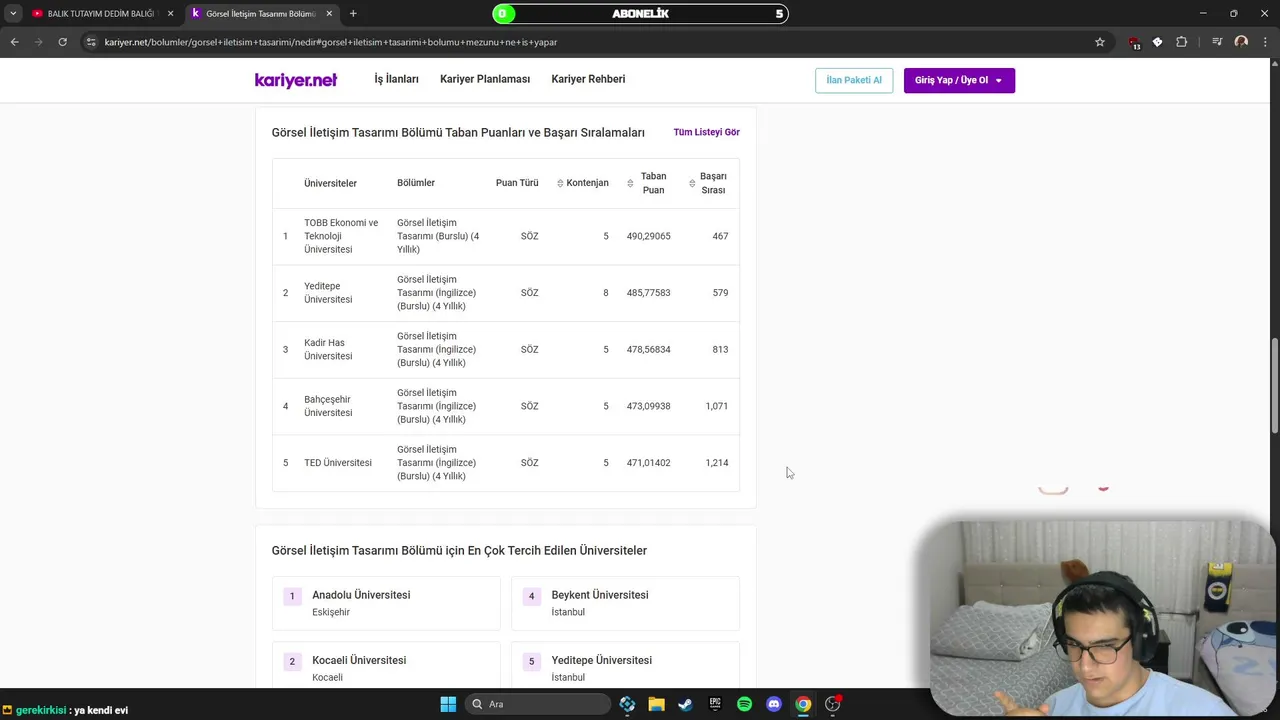Open the Chrome three-dot menu
Viewport: 1280px width, 720px height.
tap(1265, 42)
